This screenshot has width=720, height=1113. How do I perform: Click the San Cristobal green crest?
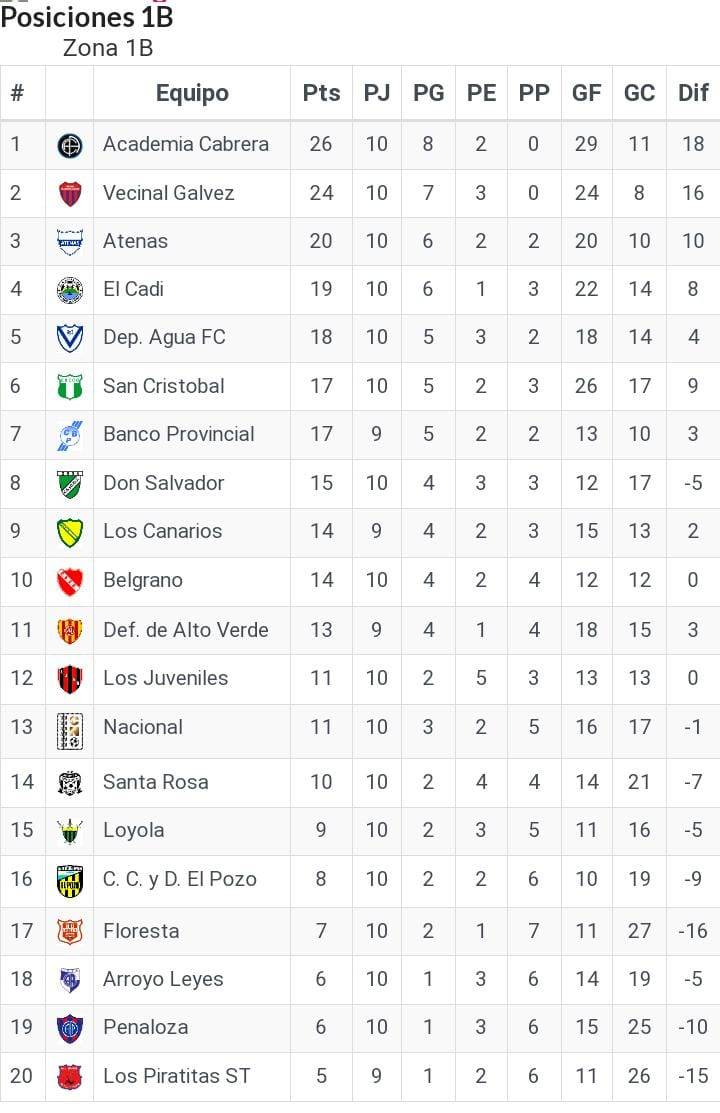70,386
